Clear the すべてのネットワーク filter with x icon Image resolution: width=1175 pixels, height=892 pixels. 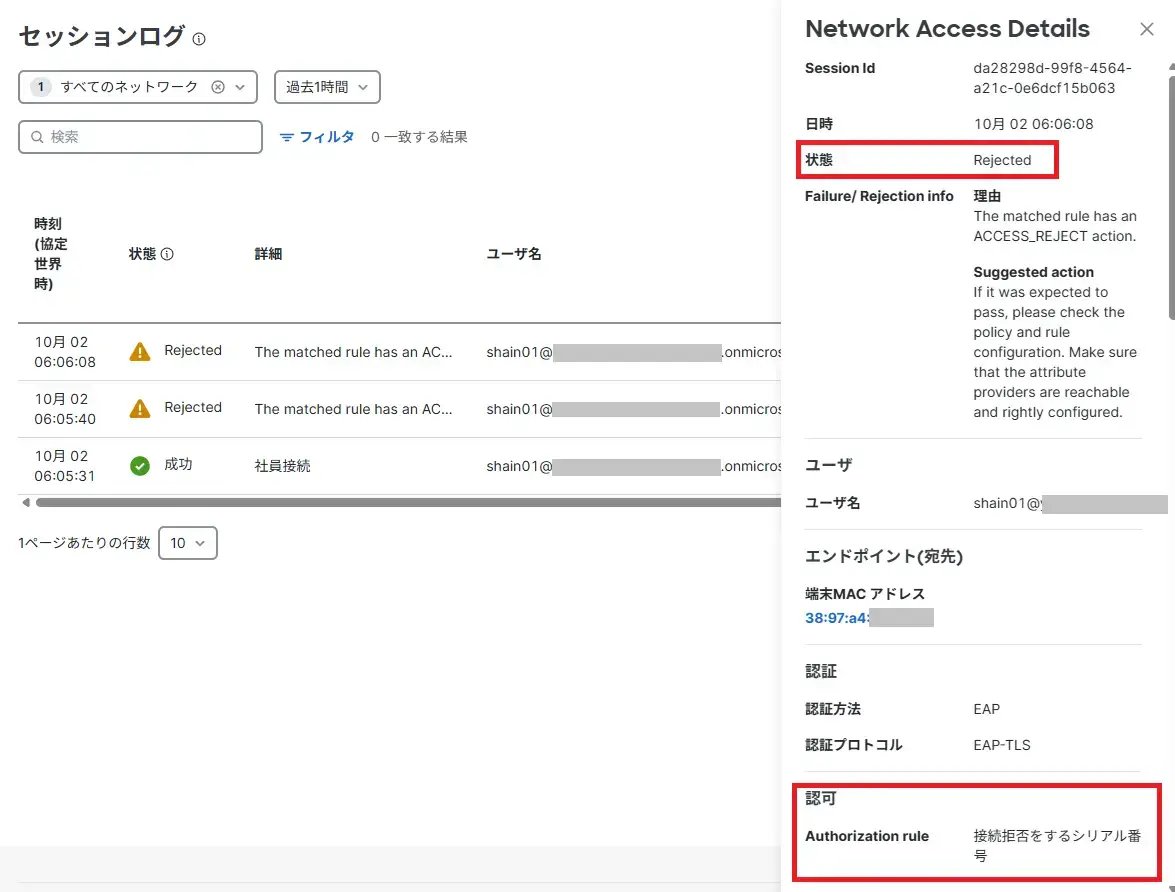click(218, 87)
